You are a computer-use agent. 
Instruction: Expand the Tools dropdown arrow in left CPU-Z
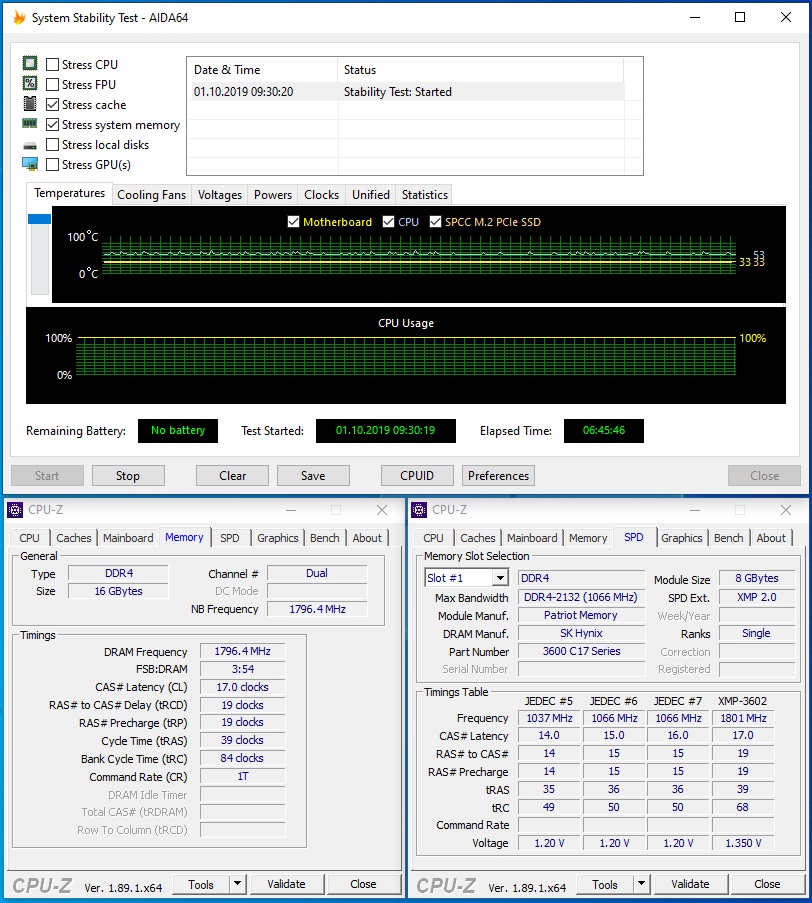point(237,883)
